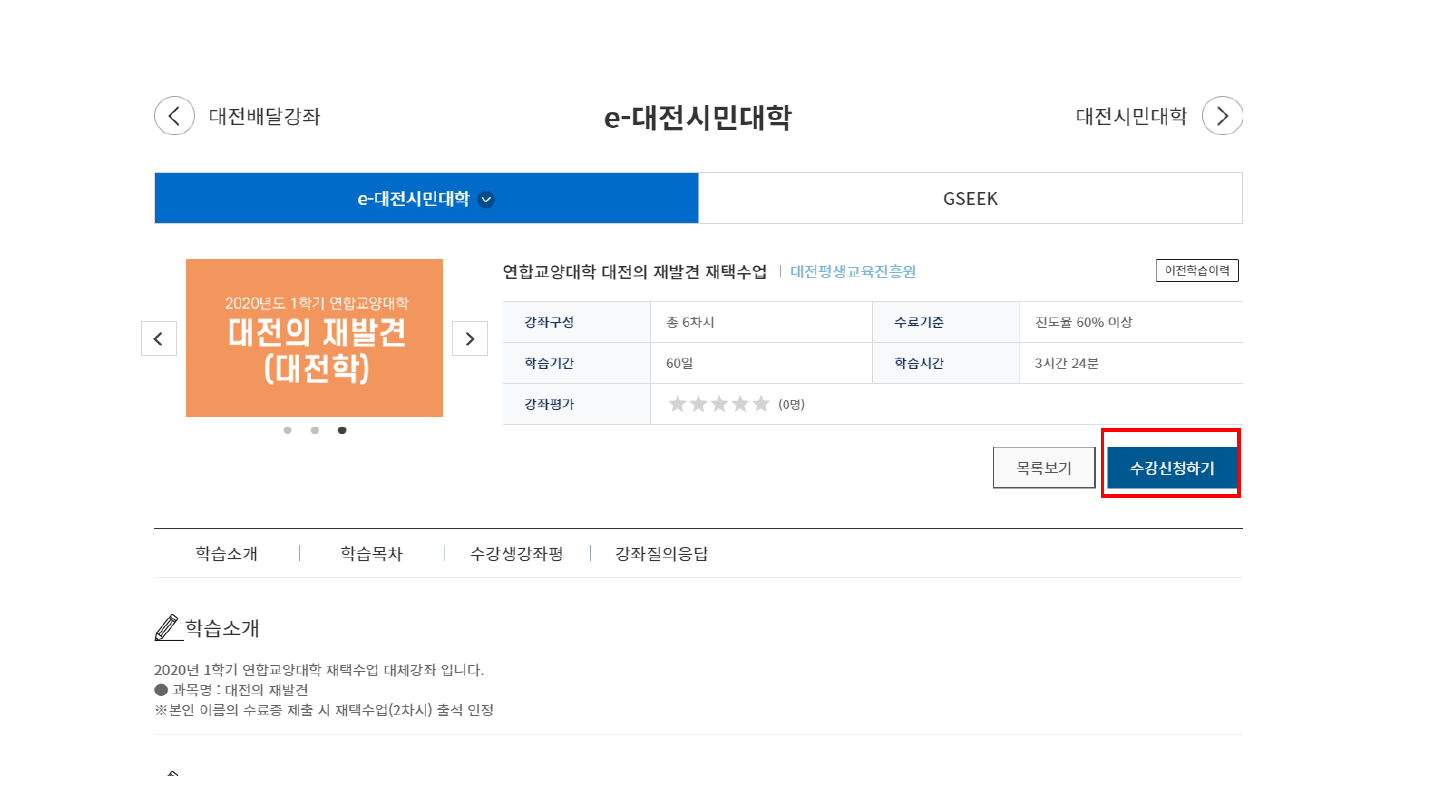Click the five-star course rating
The height and width of the screenshot is (810, 1440).
pyautogui.click(x=719, y=404)
